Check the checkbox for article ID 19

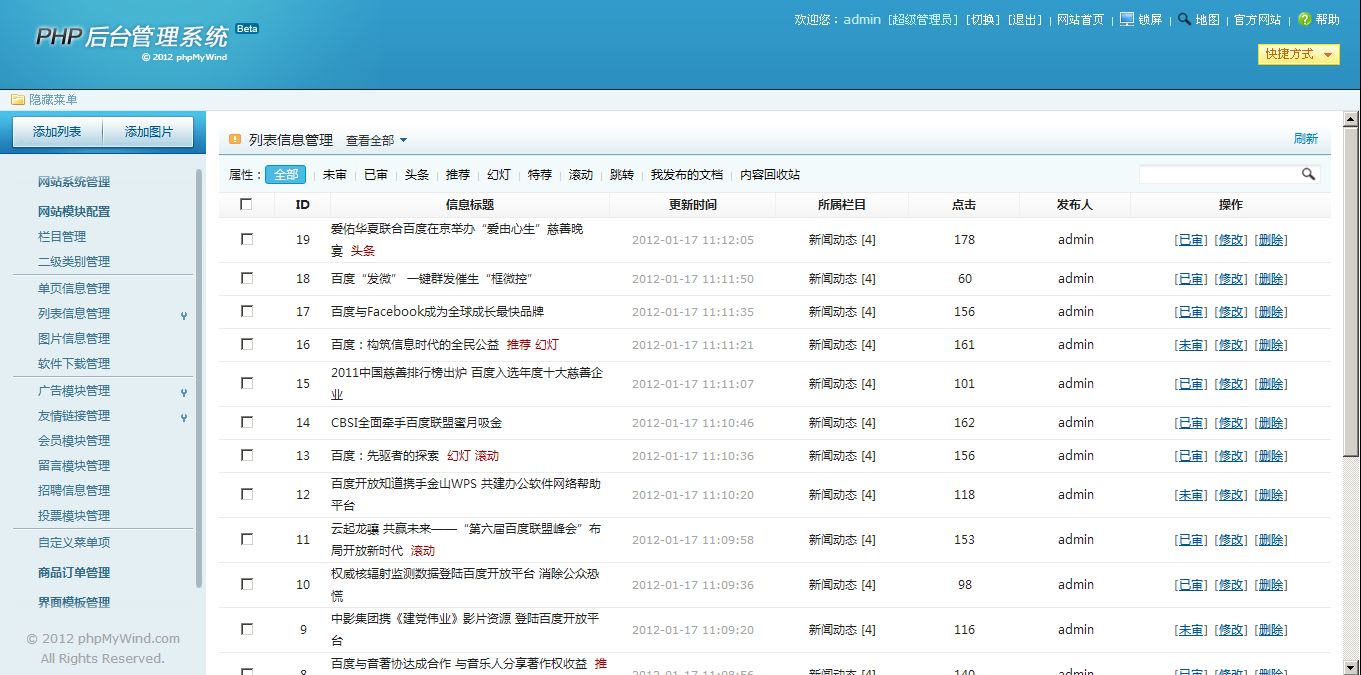[246, 240]
